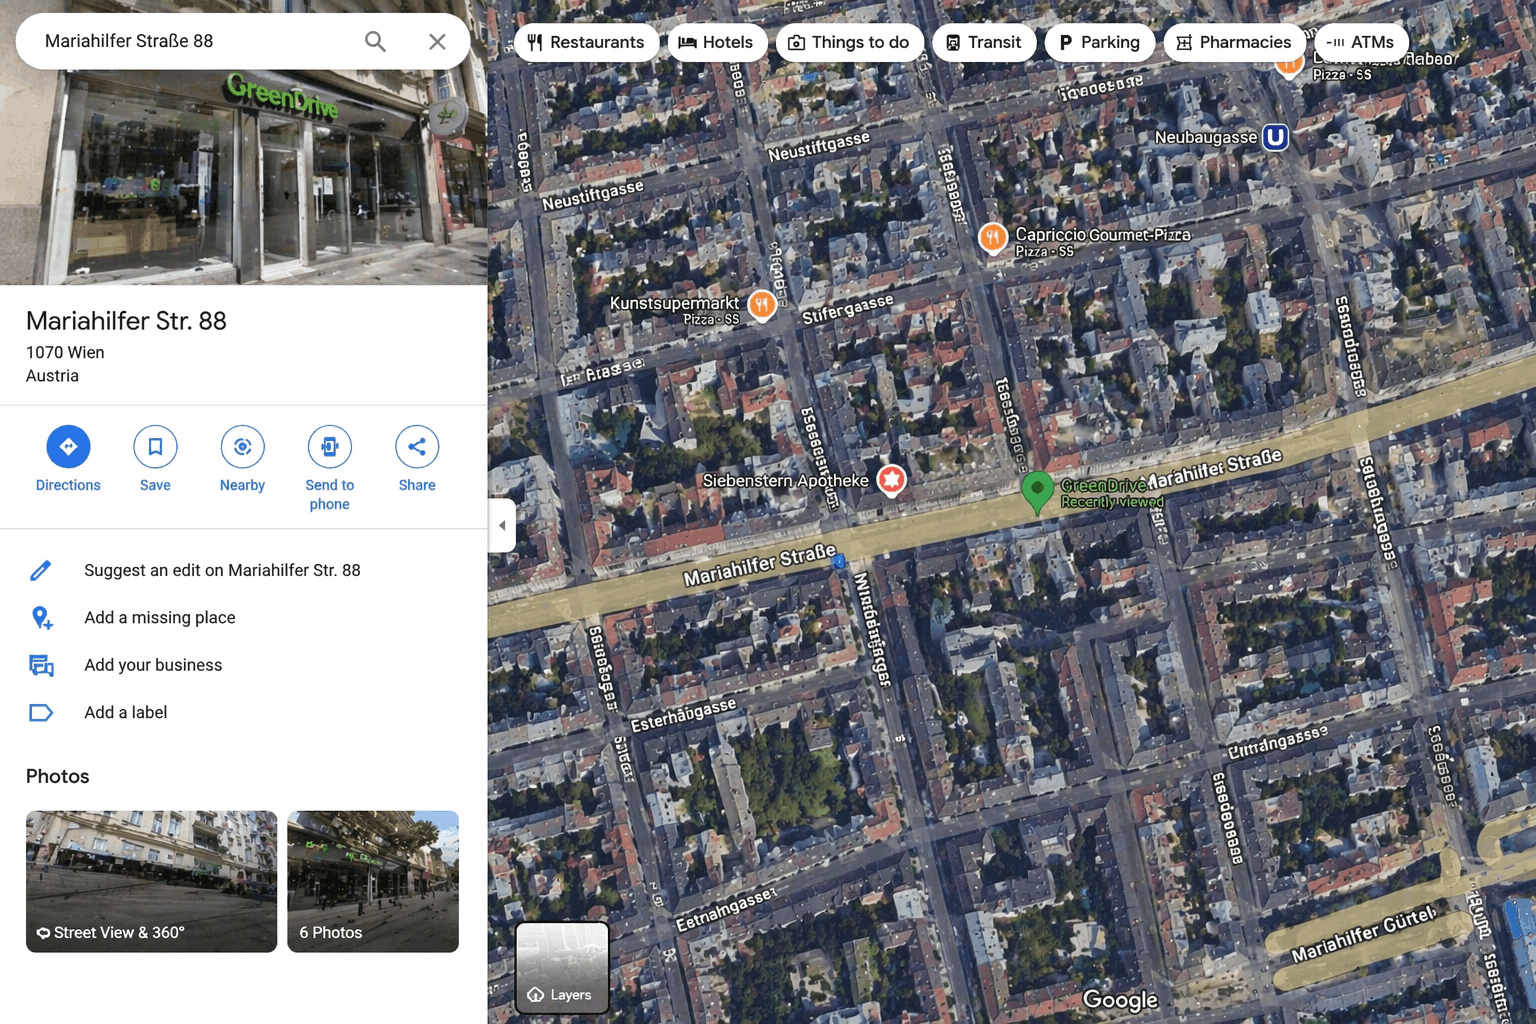This screenshot has width=1536, height=1024.
Task: Filter the map for Restaurants
Action: (x=587, y=42)
